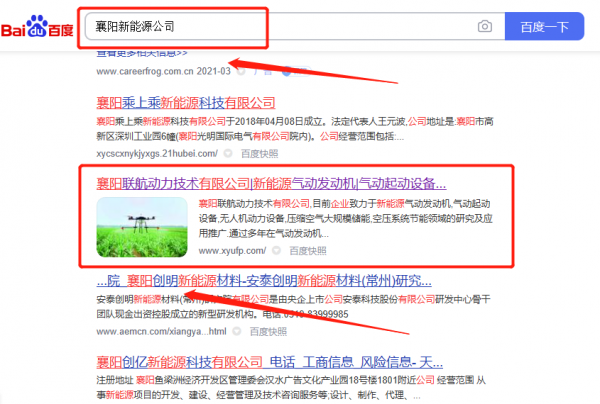Click the verification icon beside xycscxnykjyxgs.21hubei.com
The image size is (600, 404).
coord(227,154)
